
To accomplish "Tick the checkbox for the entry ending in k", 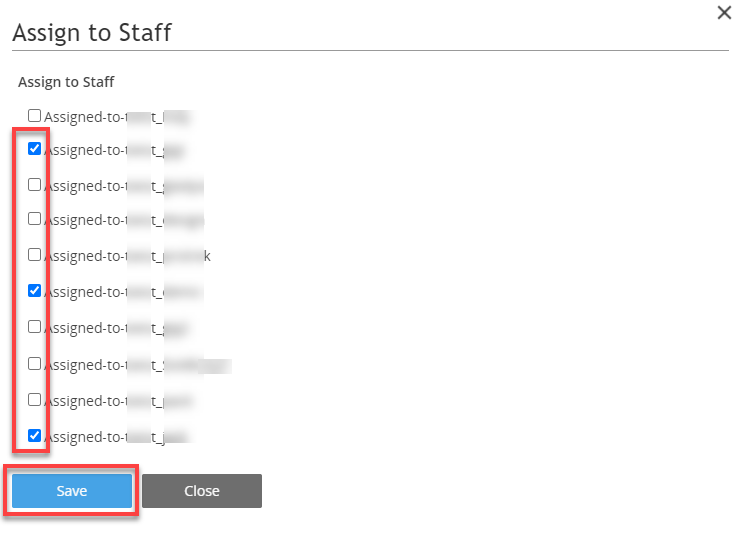I will click(34, 255).
